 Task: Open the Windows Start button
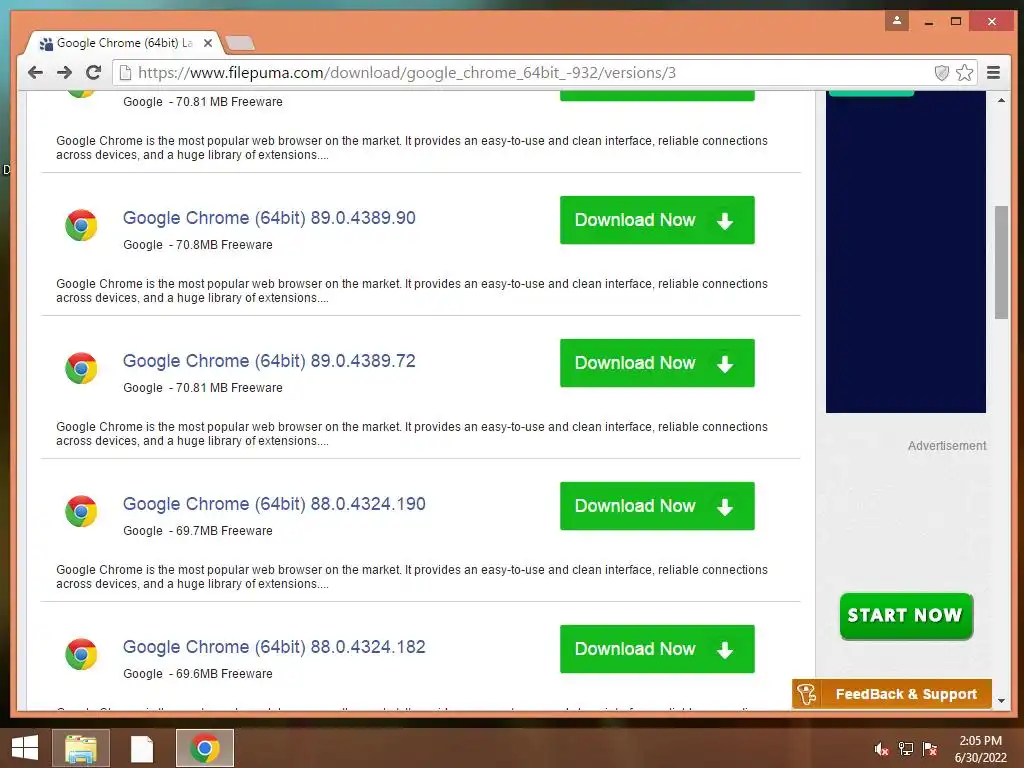click(x=24, y=748)
